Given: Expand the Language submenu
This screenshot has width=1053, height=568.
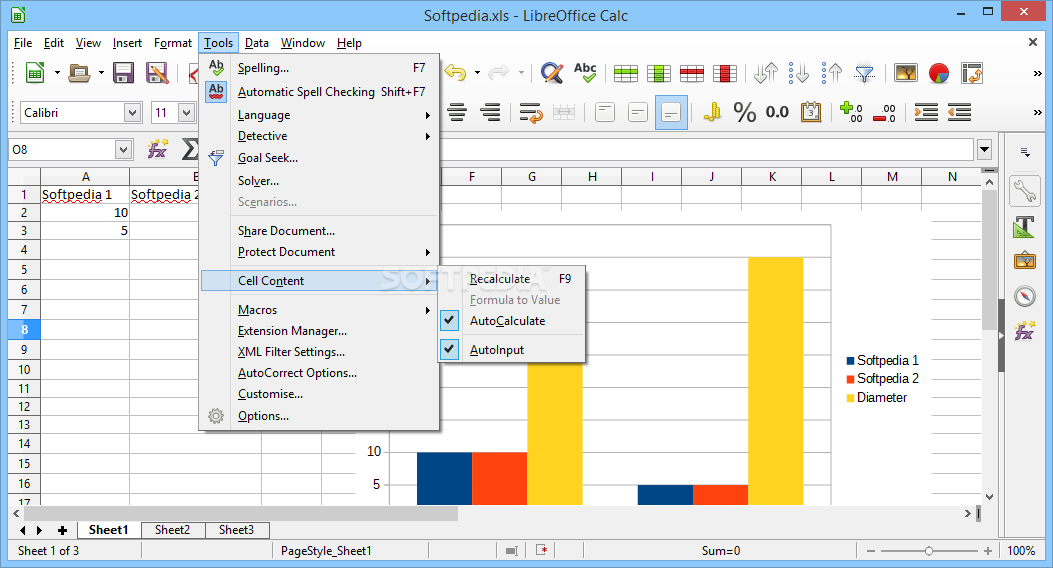Looking at the screenshot, I should point(320,115).
